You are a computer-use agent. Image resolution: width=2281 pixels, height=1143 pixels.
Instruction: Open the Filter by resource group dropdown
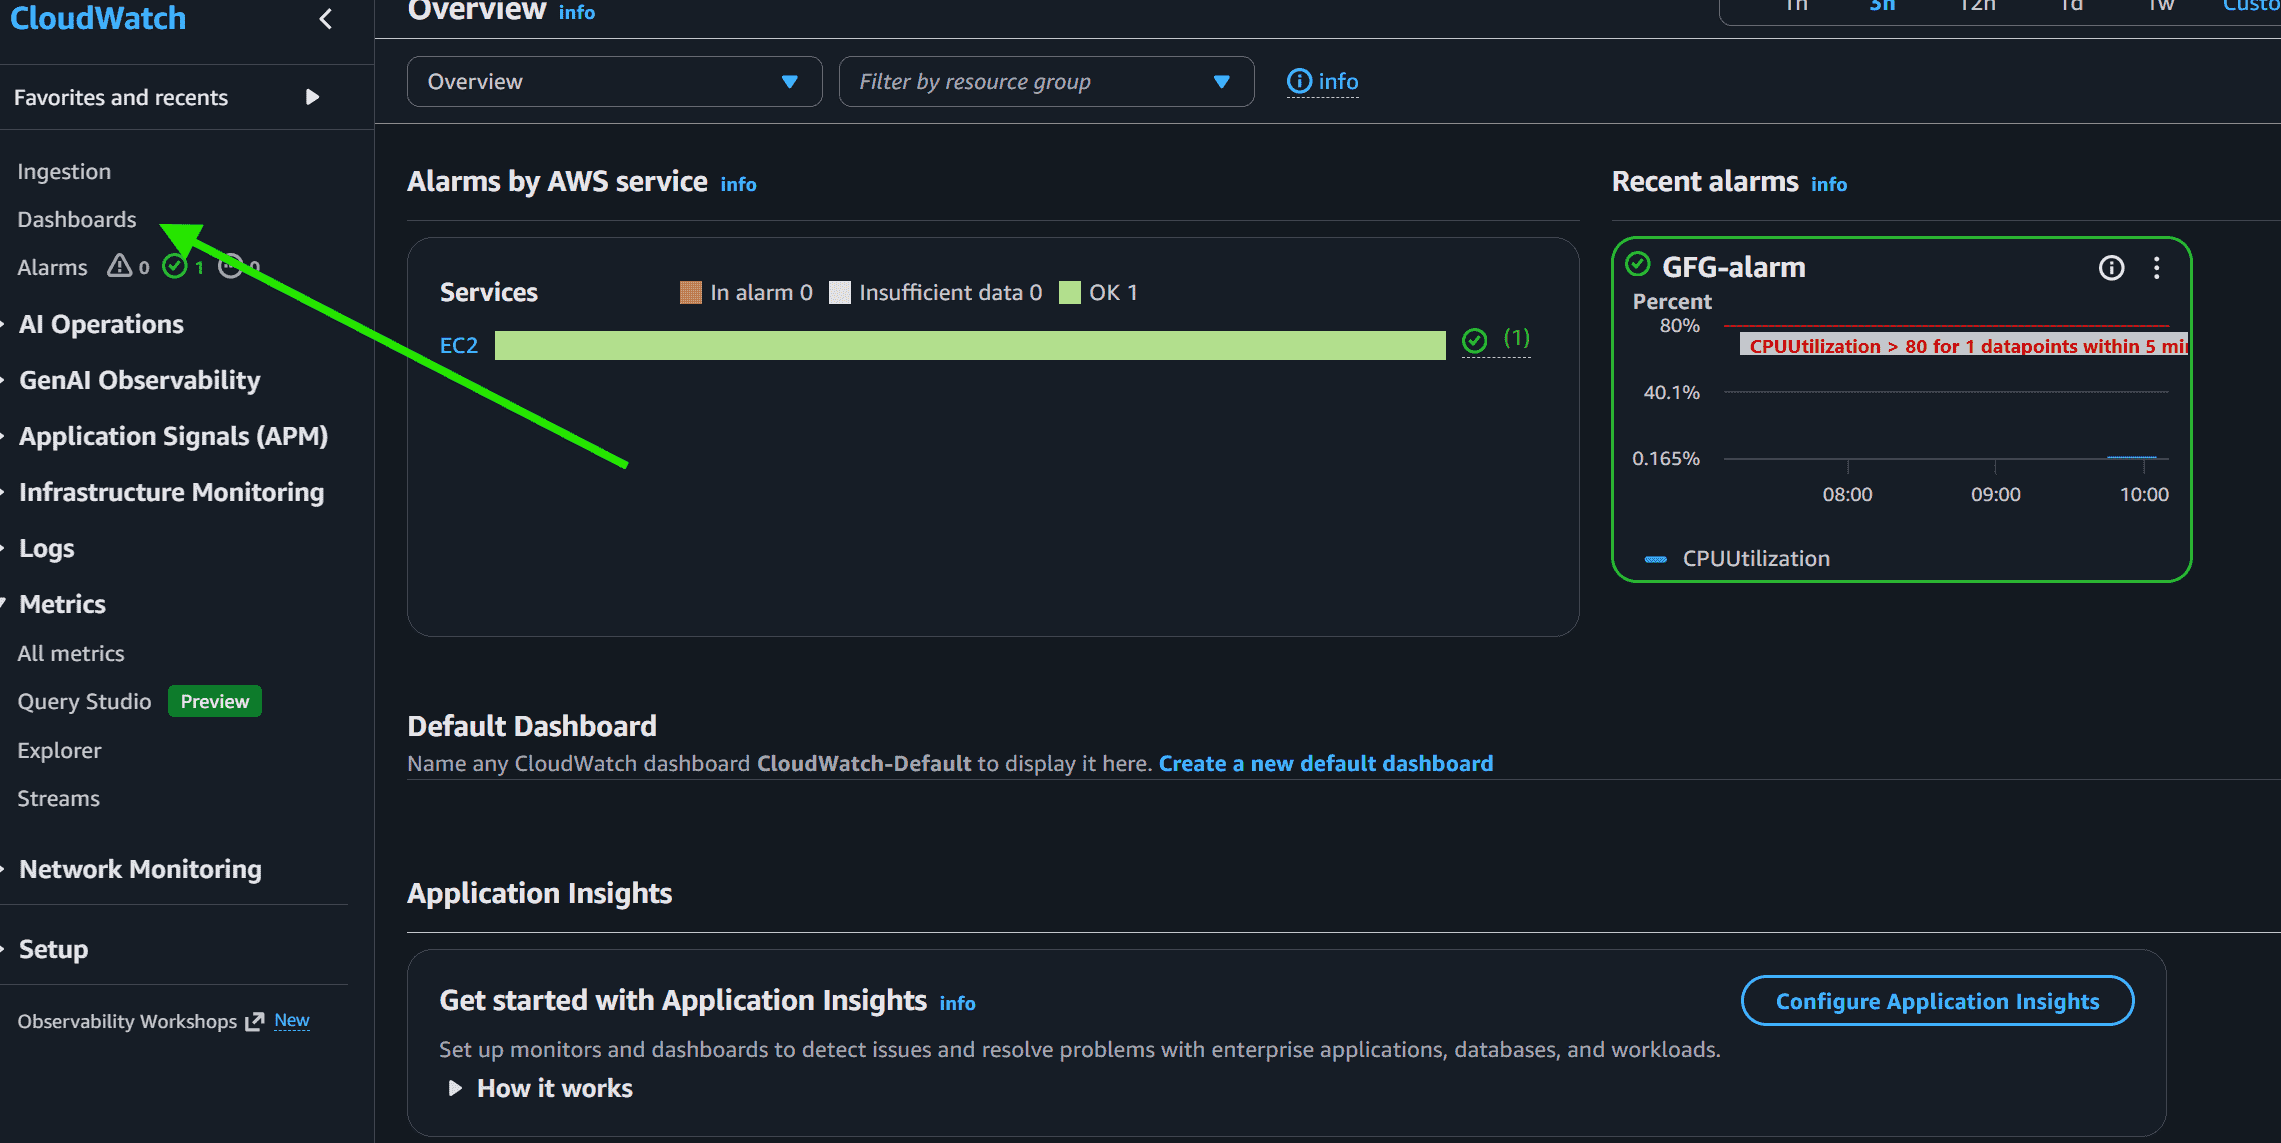[x=1046, y=82]
